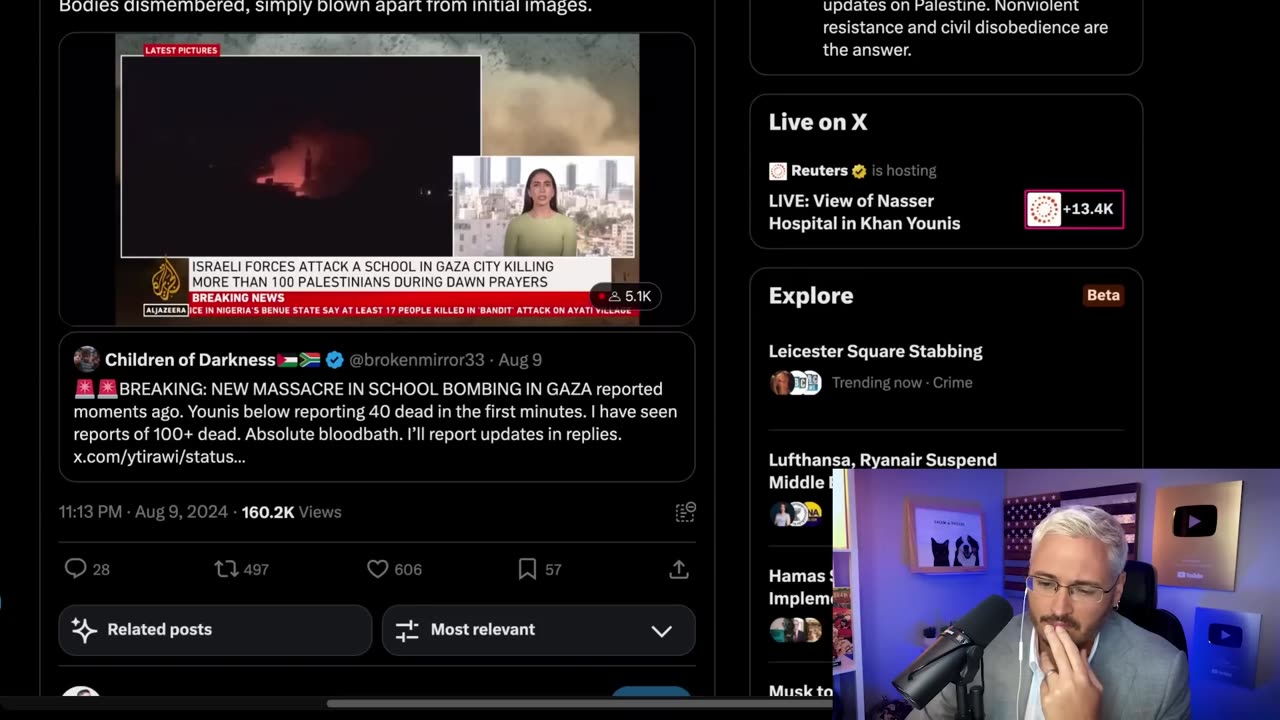1280x720 pixels.
Task: Click the 11:13 PM · Aug 9, 2024 timestamp
Action: (x=143, y=512)
